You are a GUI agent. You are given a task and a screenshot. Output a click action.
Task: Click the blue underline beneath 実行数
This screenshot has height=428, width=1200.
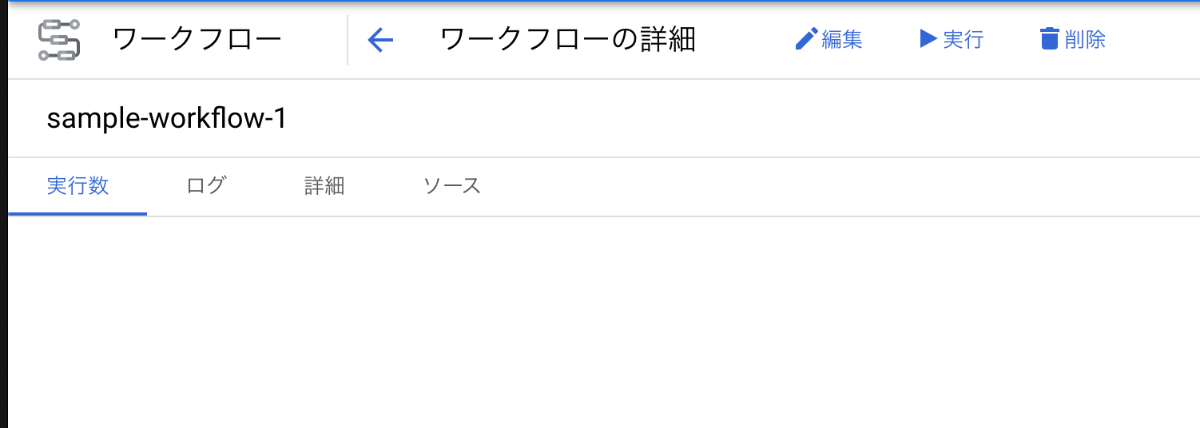pyautogui.click(x=78, y=213)
